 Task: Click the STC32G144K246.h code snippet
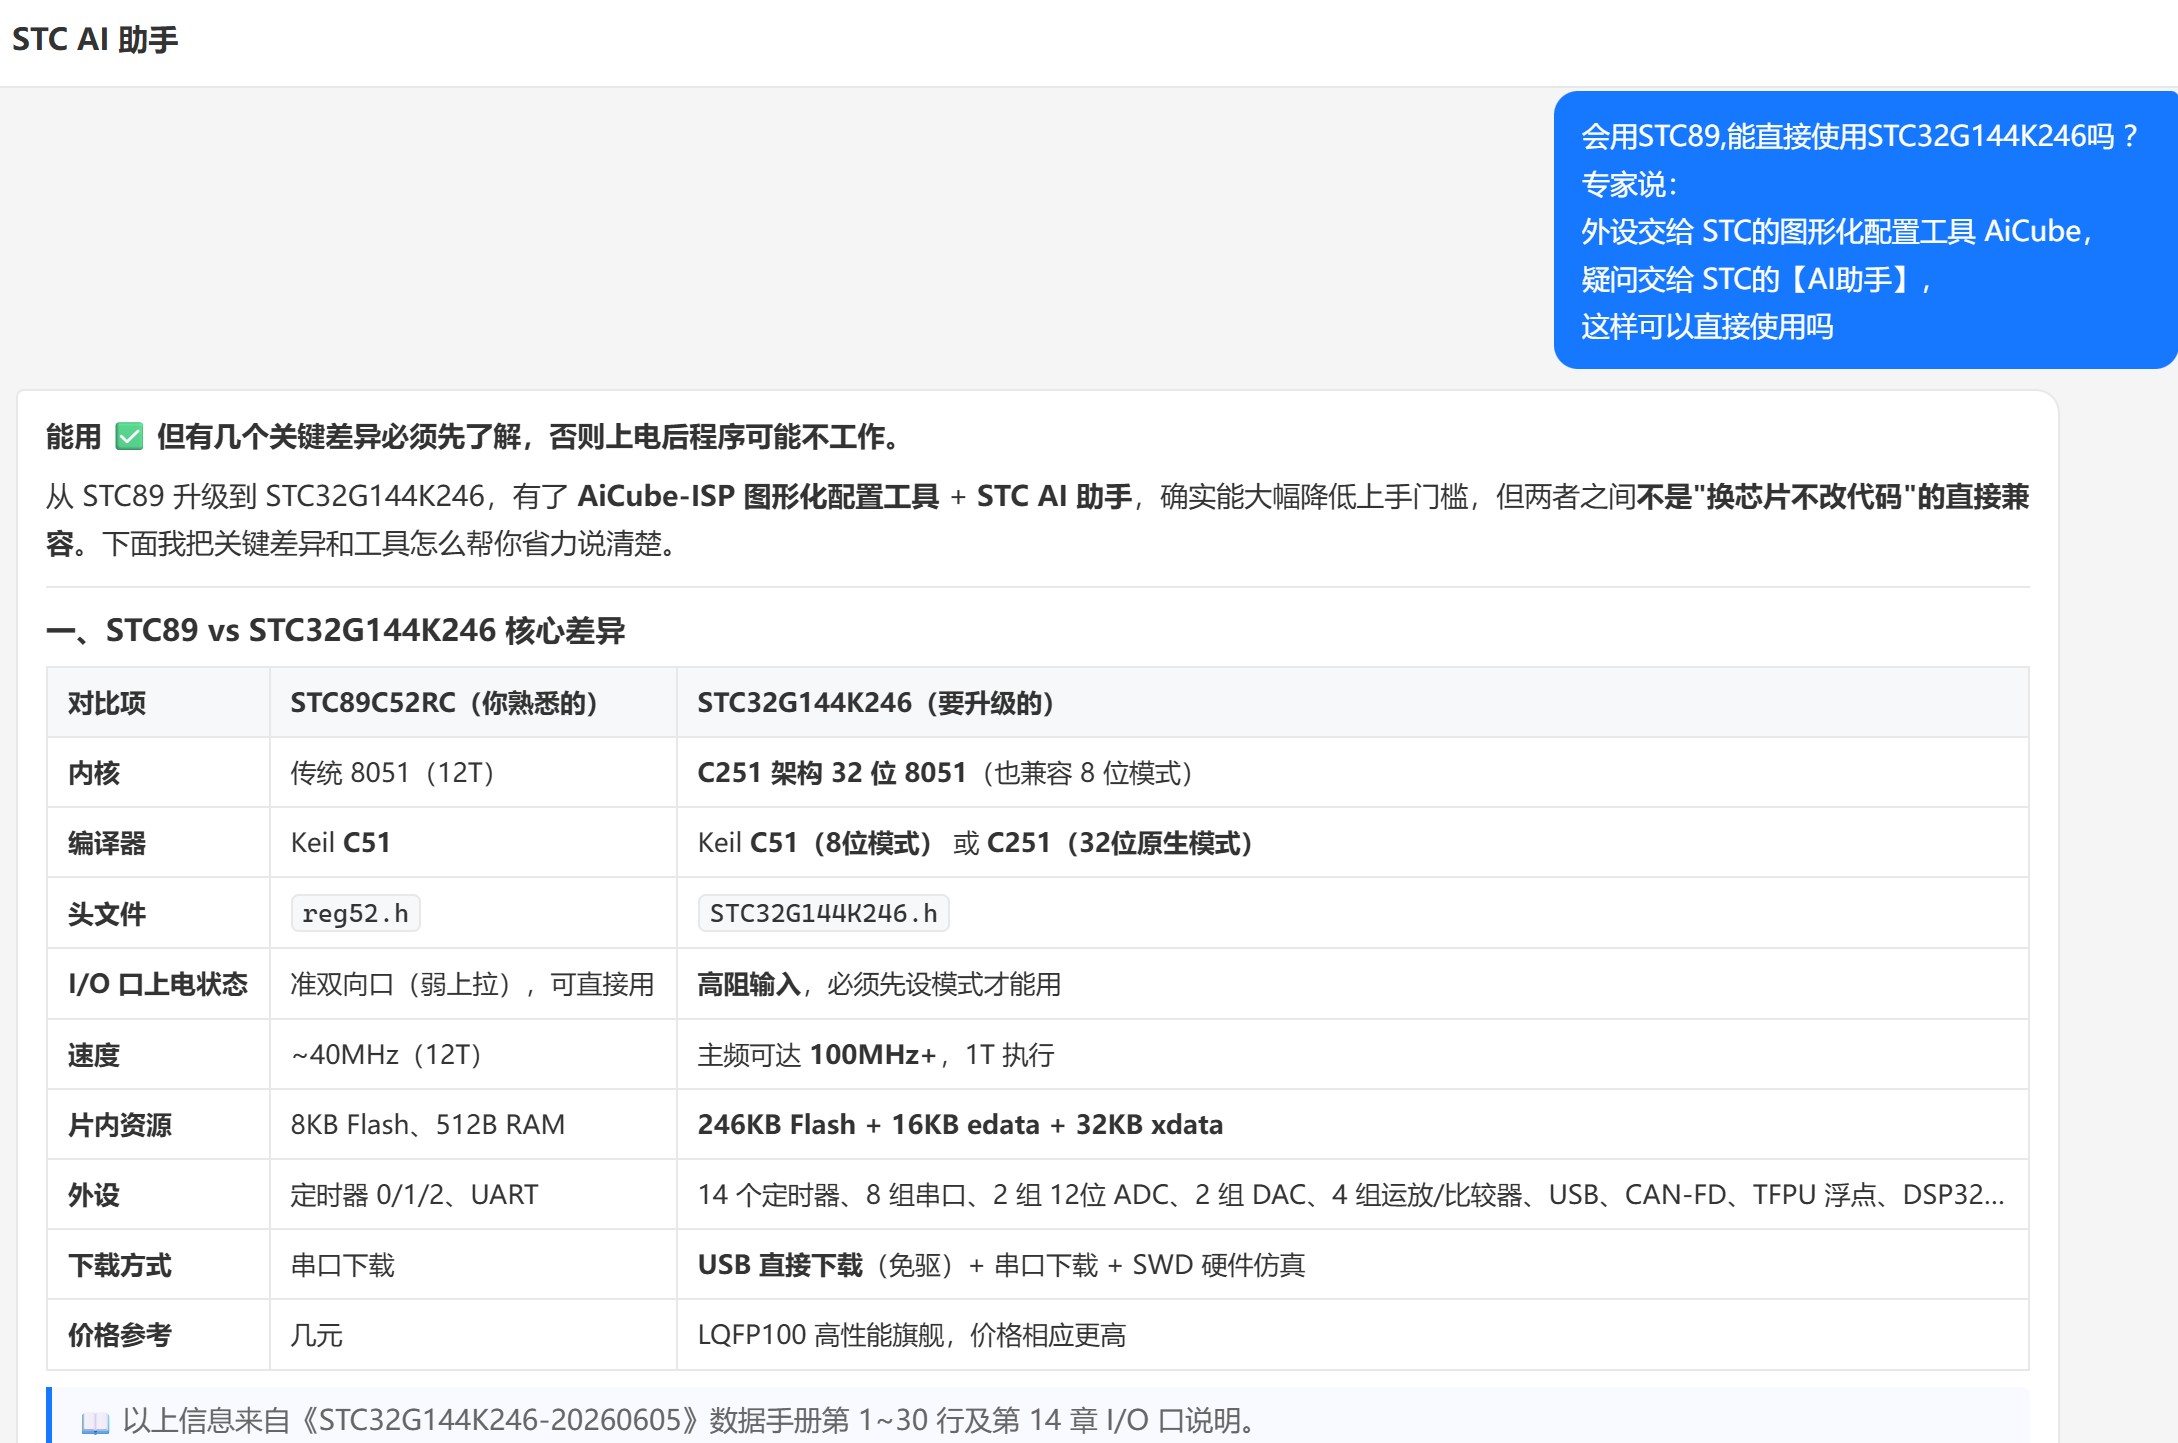coord(824,914)
